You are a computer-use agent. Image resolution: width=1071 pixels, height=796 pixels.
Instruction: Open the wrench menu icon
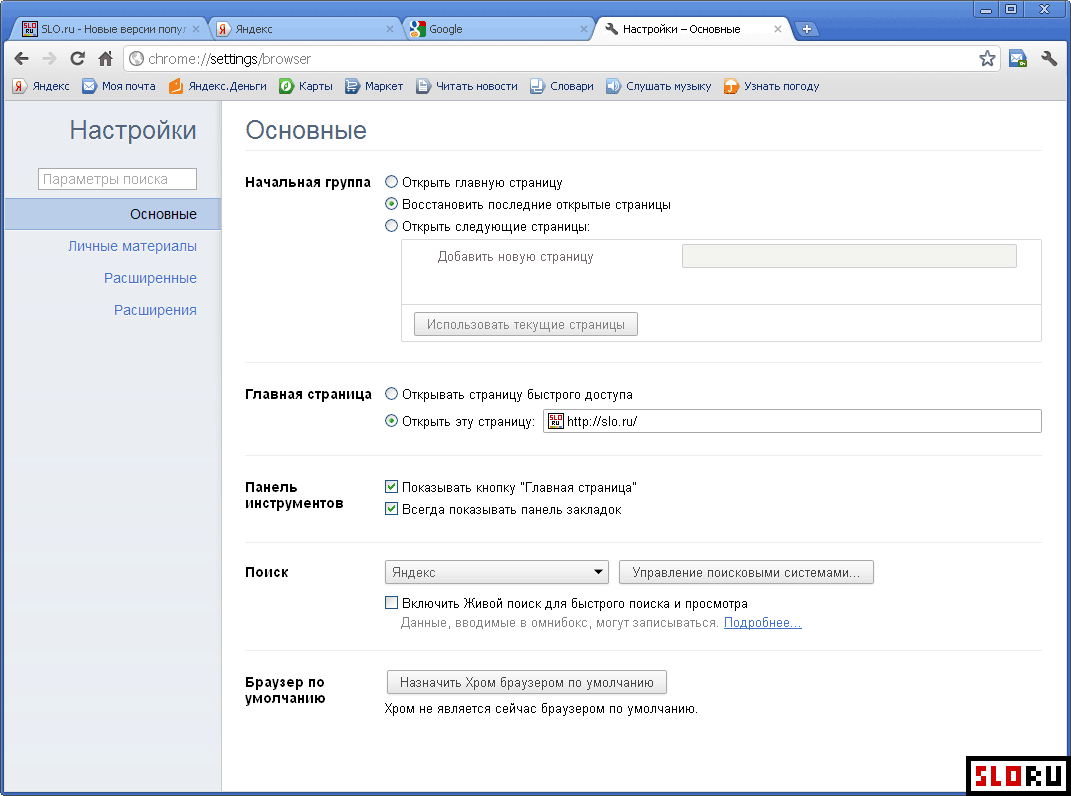(x=1049, y=59)
